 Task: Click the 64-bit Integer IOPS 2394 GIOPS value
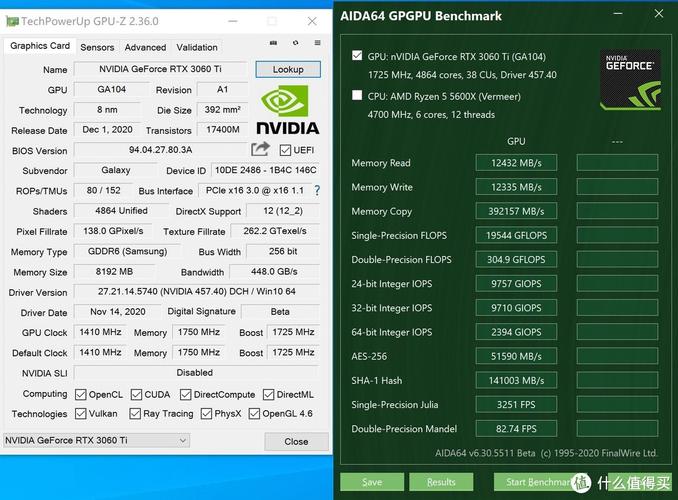pyautogui.click(x=516, y=333)
